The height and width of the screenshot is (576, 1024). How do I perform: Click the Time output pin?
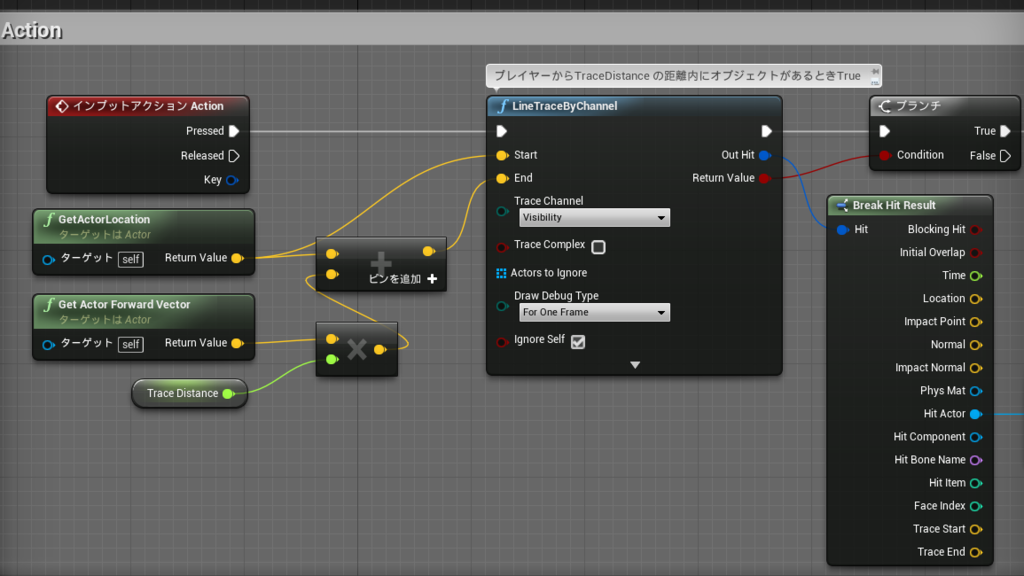[x=976, y=276]
